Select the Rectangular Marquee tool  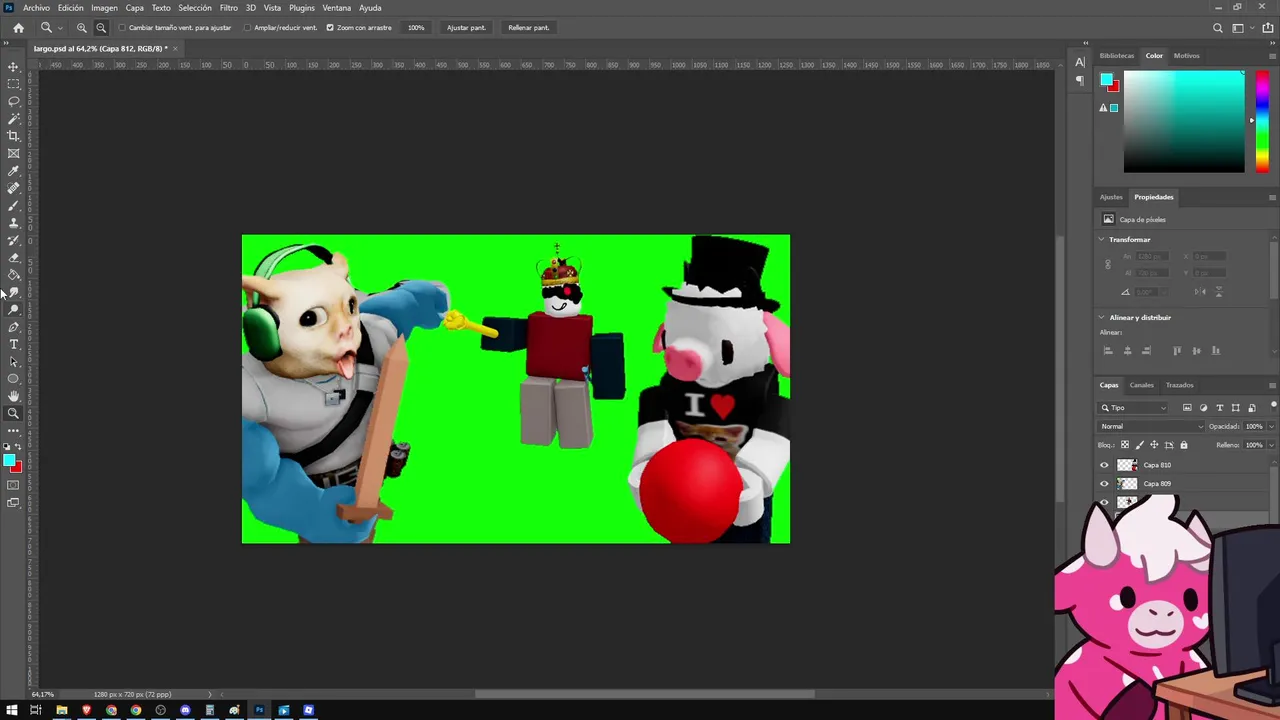(14, 84)
